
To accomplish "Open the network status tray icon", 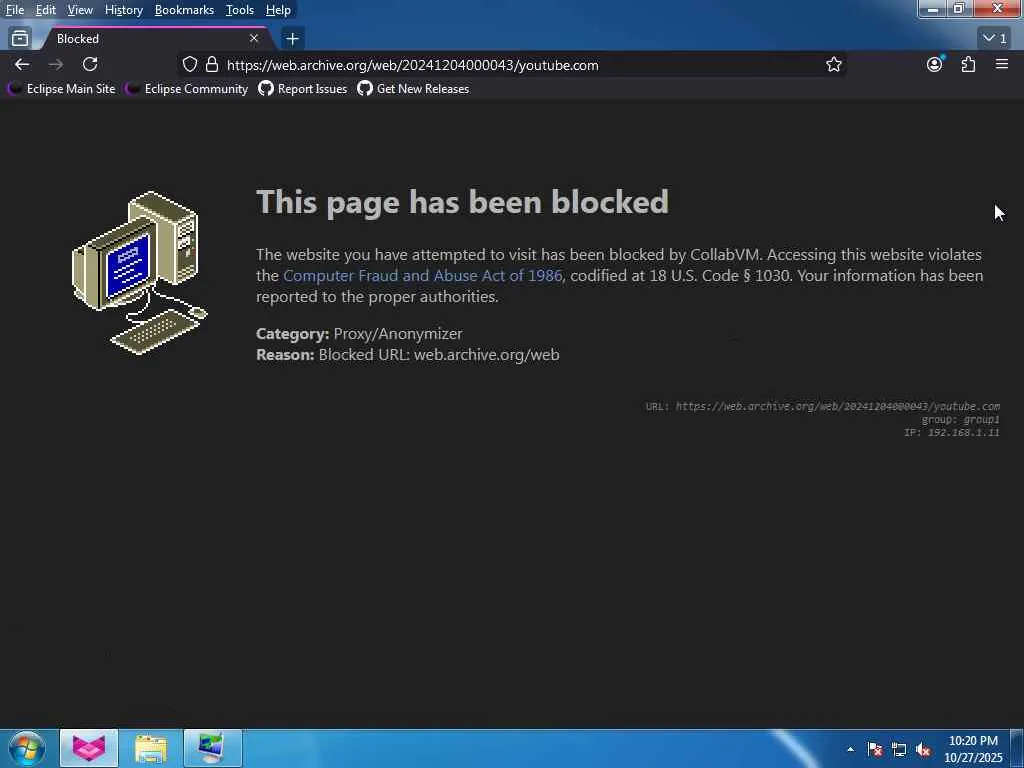I will click(x=899, y=749).
